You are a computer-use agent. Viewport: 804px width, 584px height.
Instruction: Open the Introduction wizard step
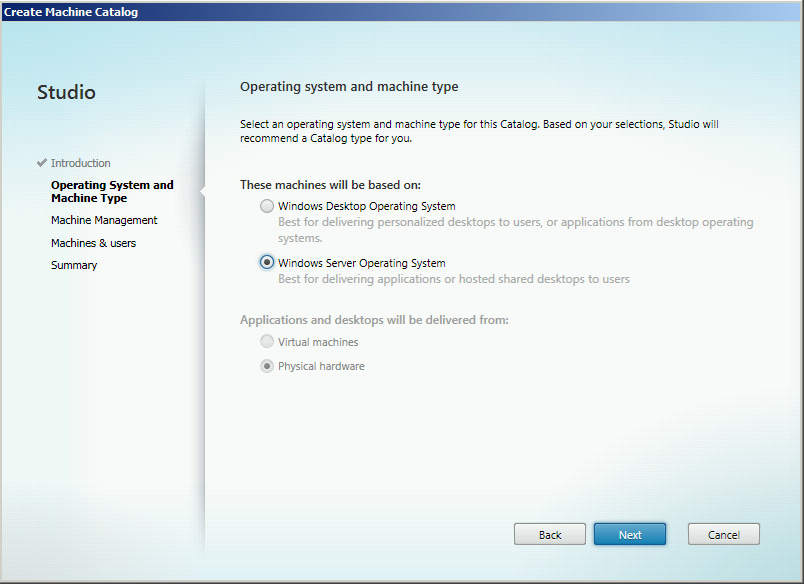pos(81,163)
